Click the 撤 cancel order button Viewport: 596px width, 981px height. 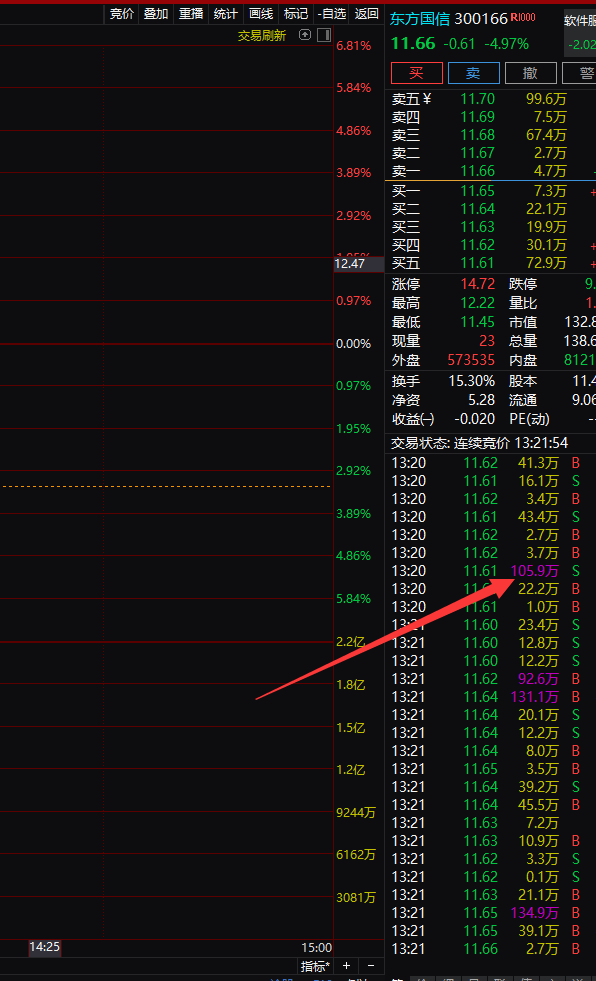(530, 73)
